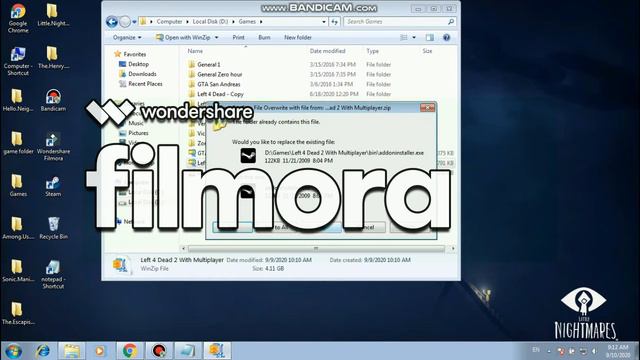Click Print in Explorer toolbar
This screenshot has height=360, width=640.
pos(238,38)
